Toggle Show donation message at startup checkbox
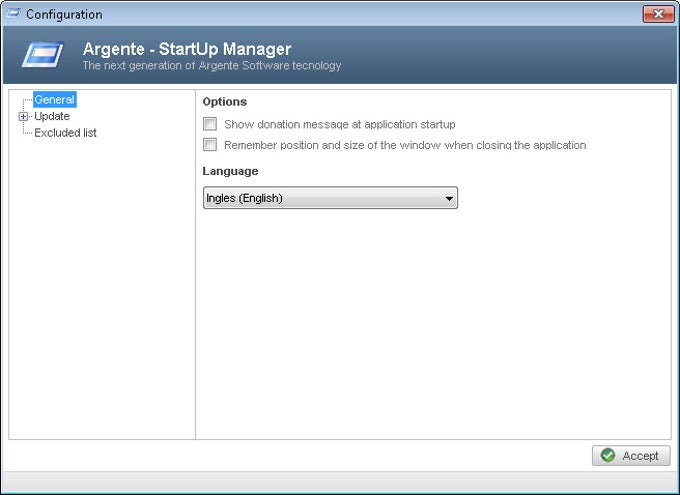Screen dimensions: 680x495 [210, 124]
